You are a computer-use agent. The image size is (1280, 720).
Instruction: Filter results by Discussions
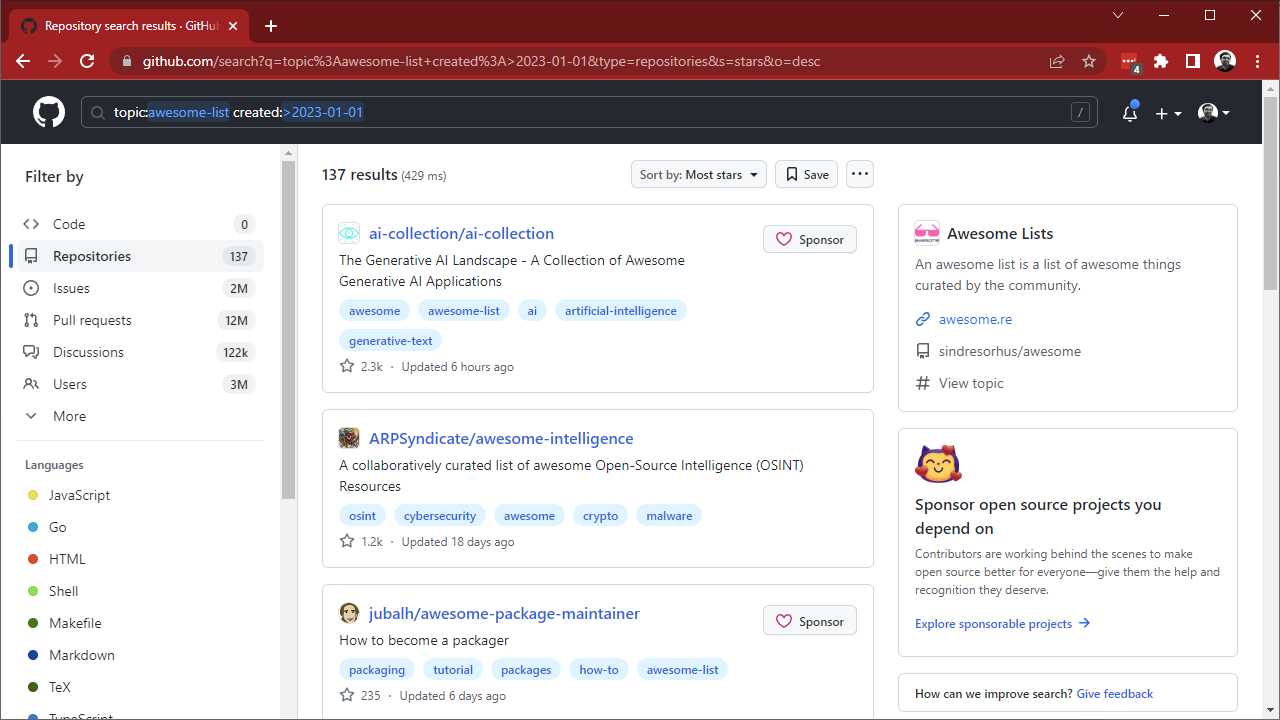pos(140,352)
